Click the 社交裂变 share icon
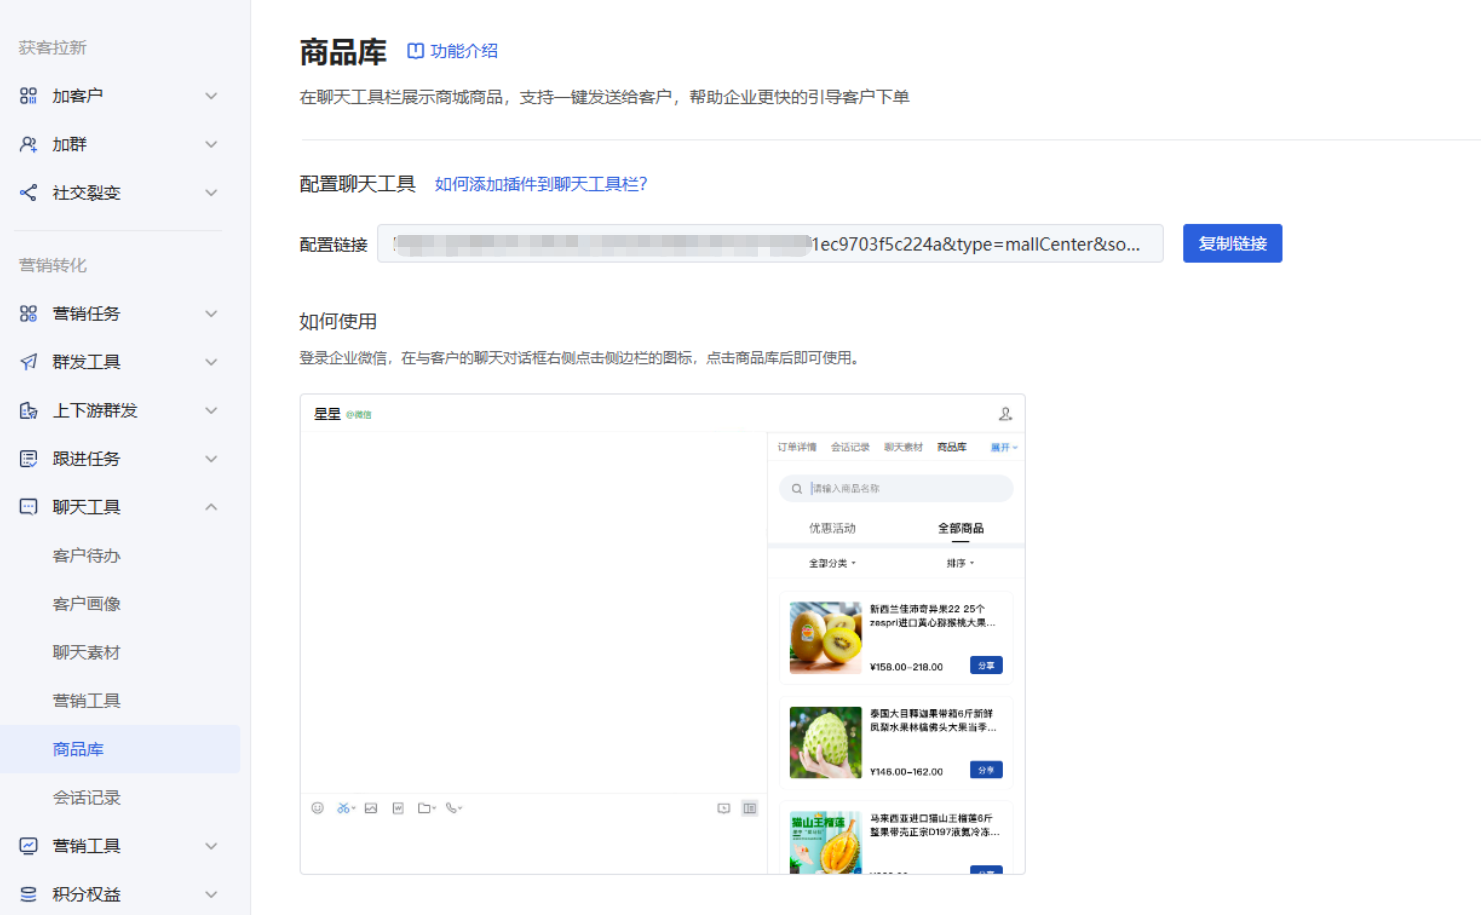 28,193
